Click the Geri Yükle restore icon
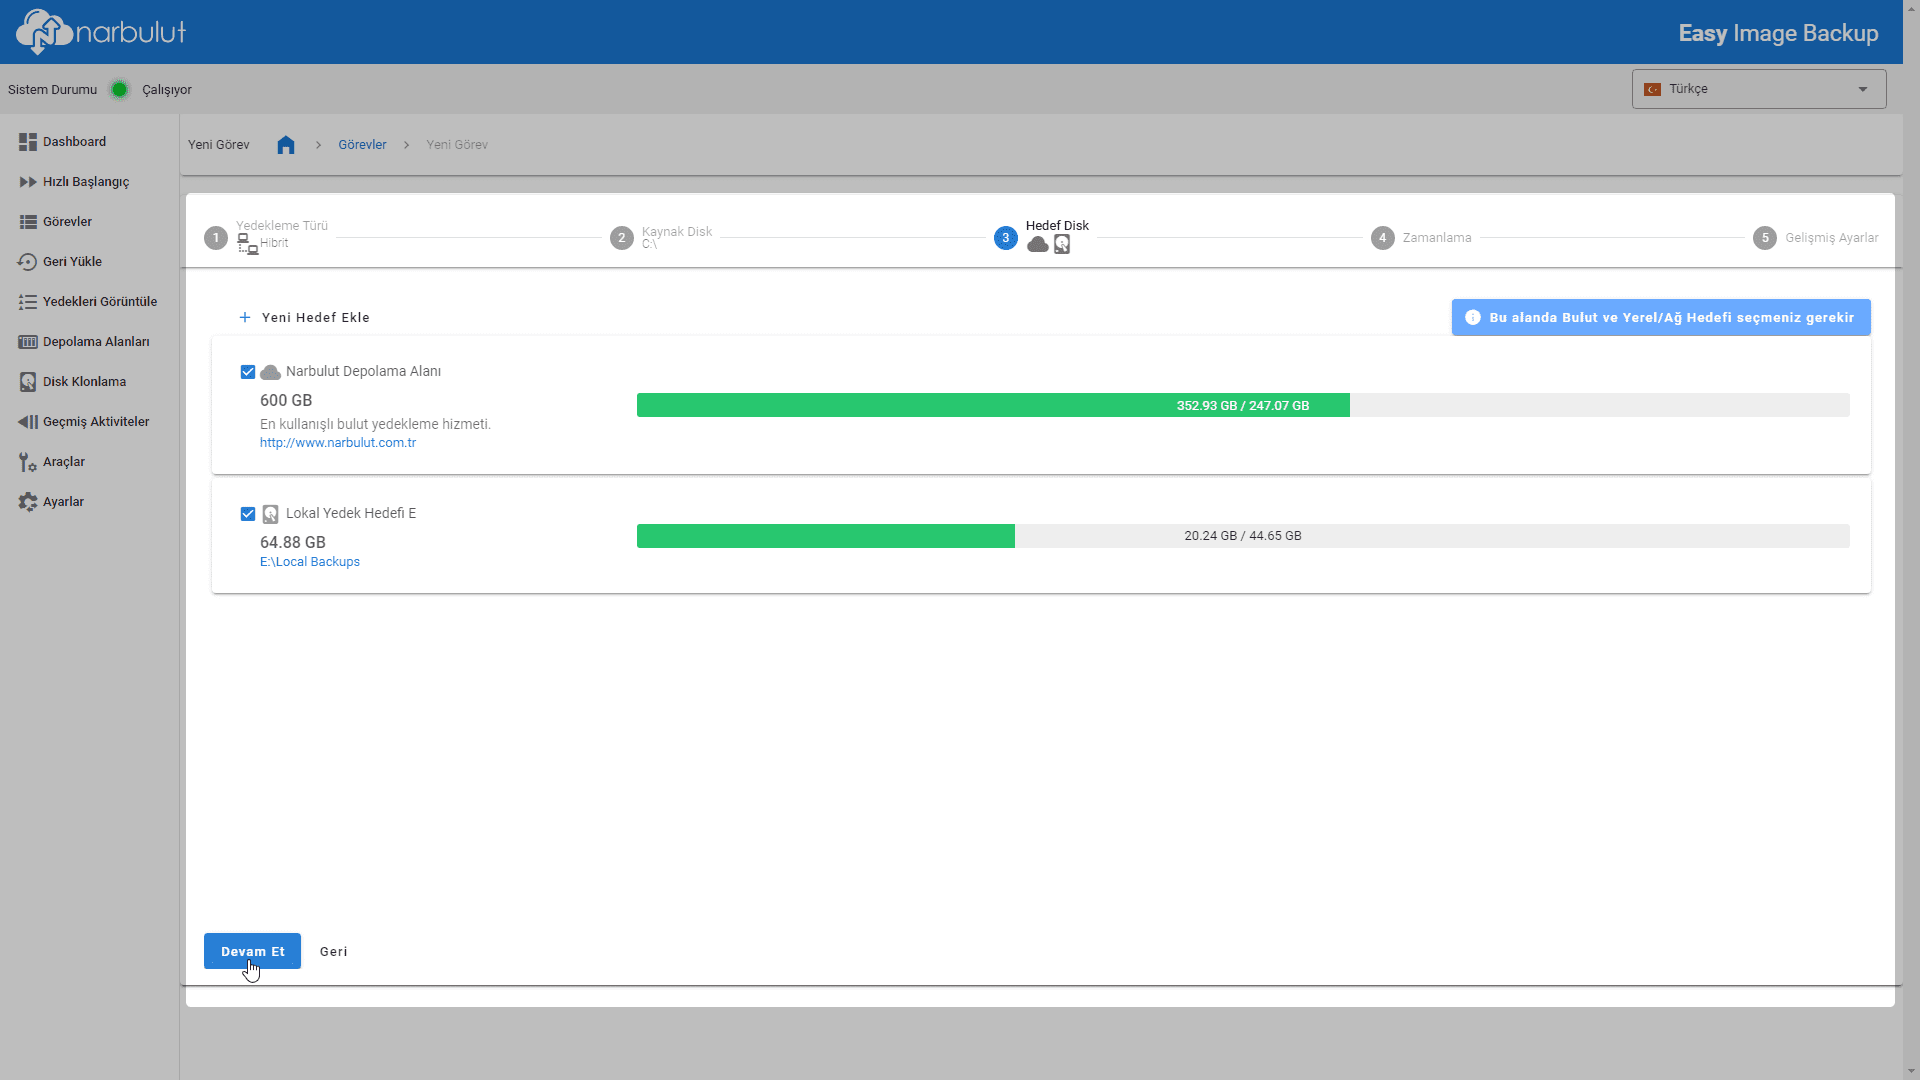 (28, 262)
